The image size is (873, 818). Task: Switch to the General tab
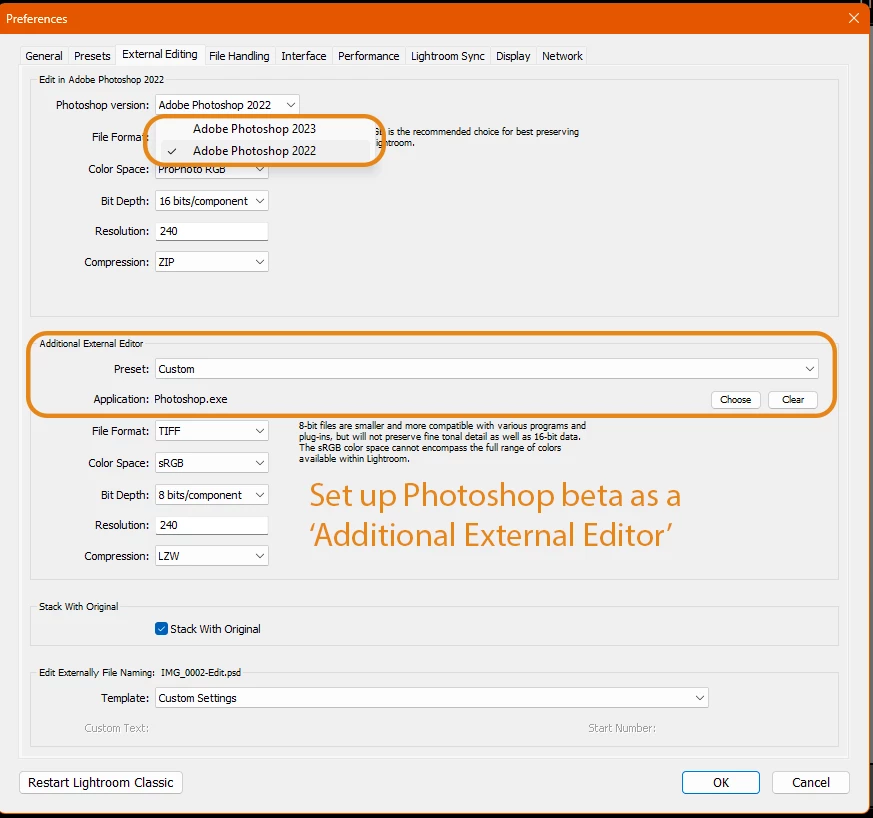(x=43, y=56)
